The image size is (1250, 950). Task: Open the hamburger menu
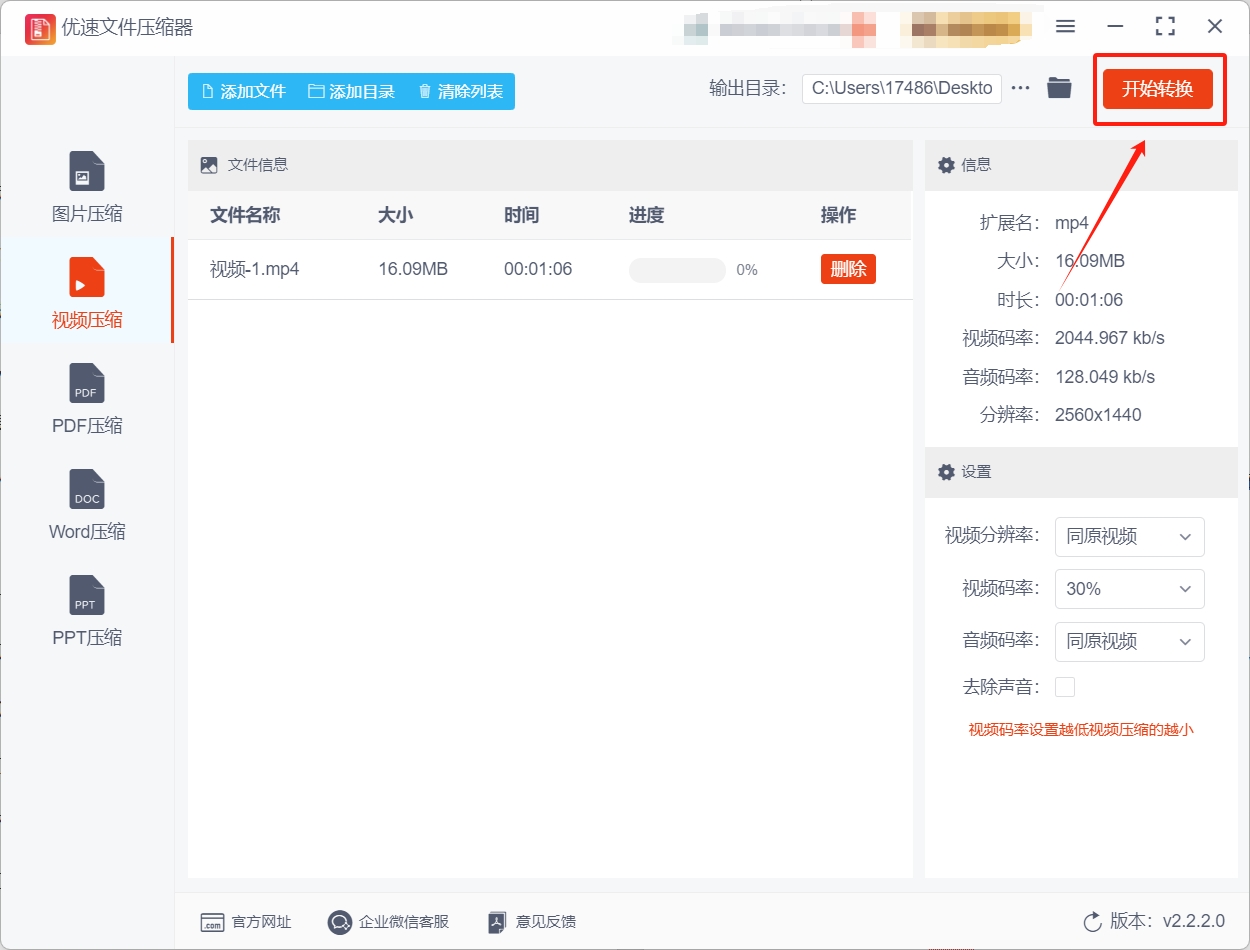(1065, 27)
